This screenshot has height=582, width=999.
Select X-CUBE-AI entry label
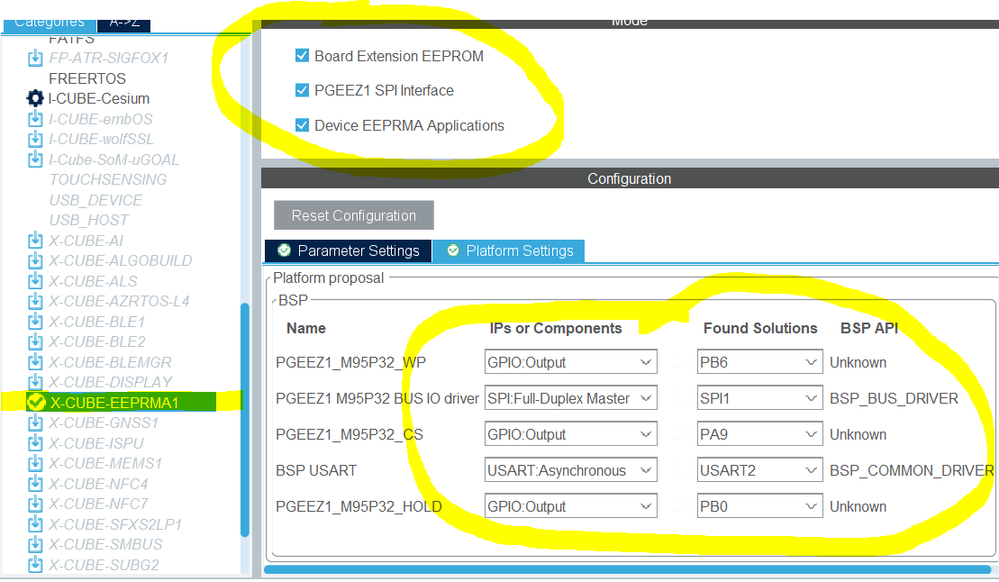[86, 240]
